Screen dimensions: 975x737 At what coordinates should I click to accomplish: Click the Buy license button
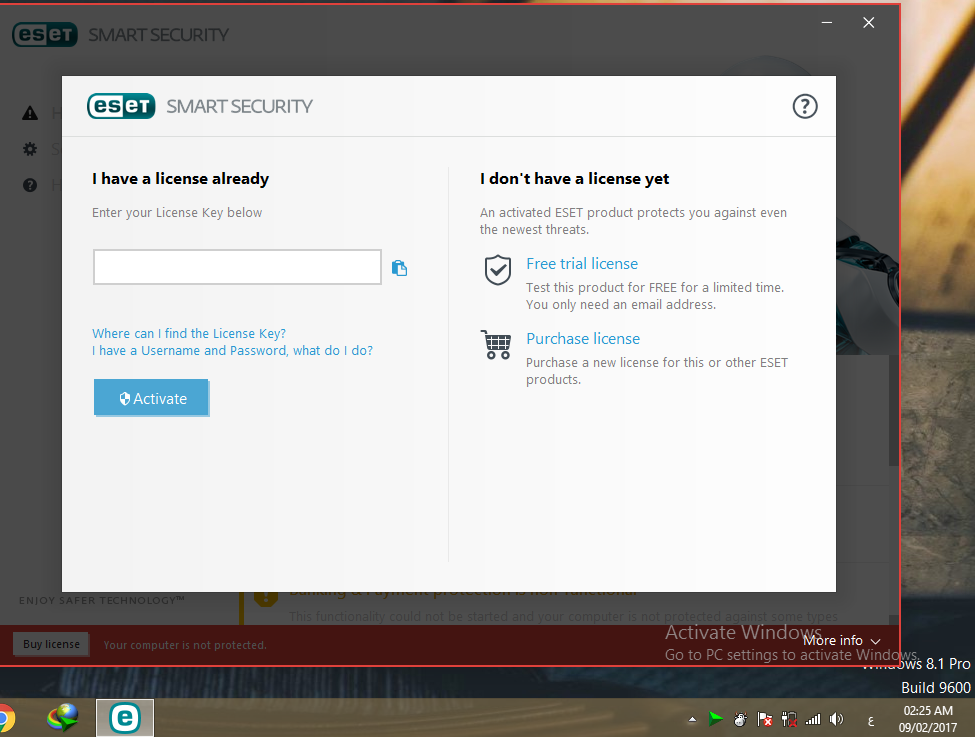(51, 644)
